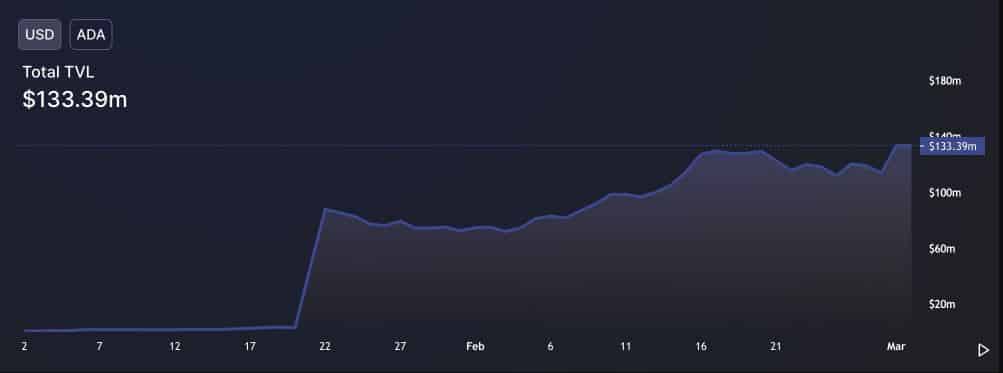The height and width of the screenshot is (373, 1003).
Task: Click the 21 date tick on the axis
Action: click(x=776, y=346)
